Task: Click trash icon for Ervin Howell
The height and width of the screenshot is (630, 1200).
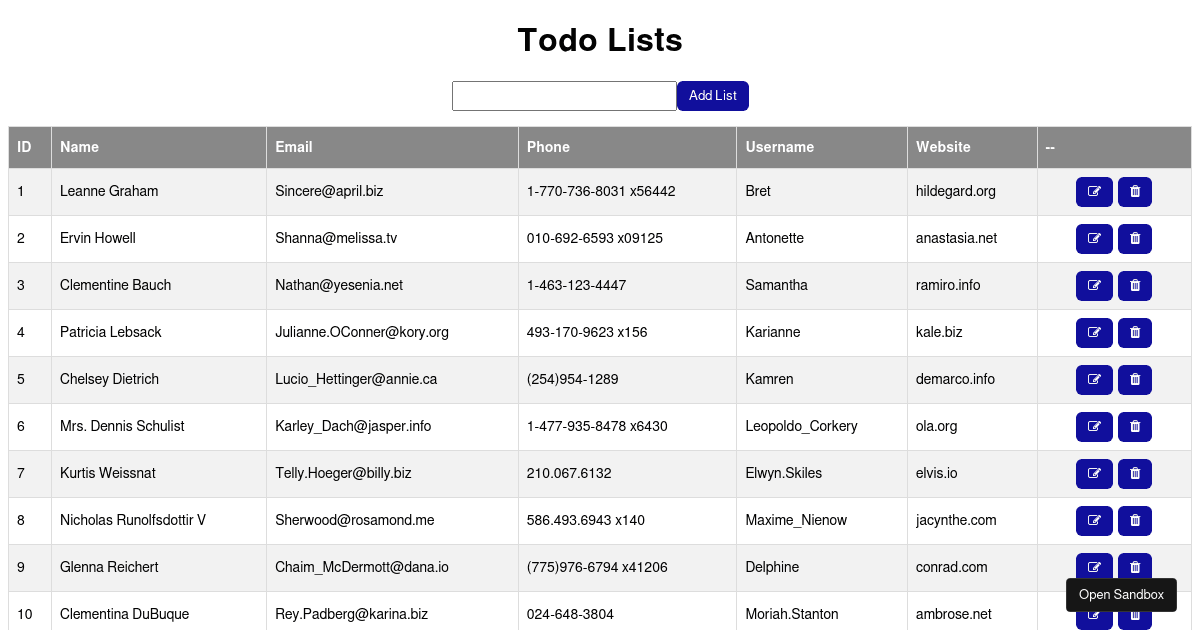Action: click(x=1135, y=239)
